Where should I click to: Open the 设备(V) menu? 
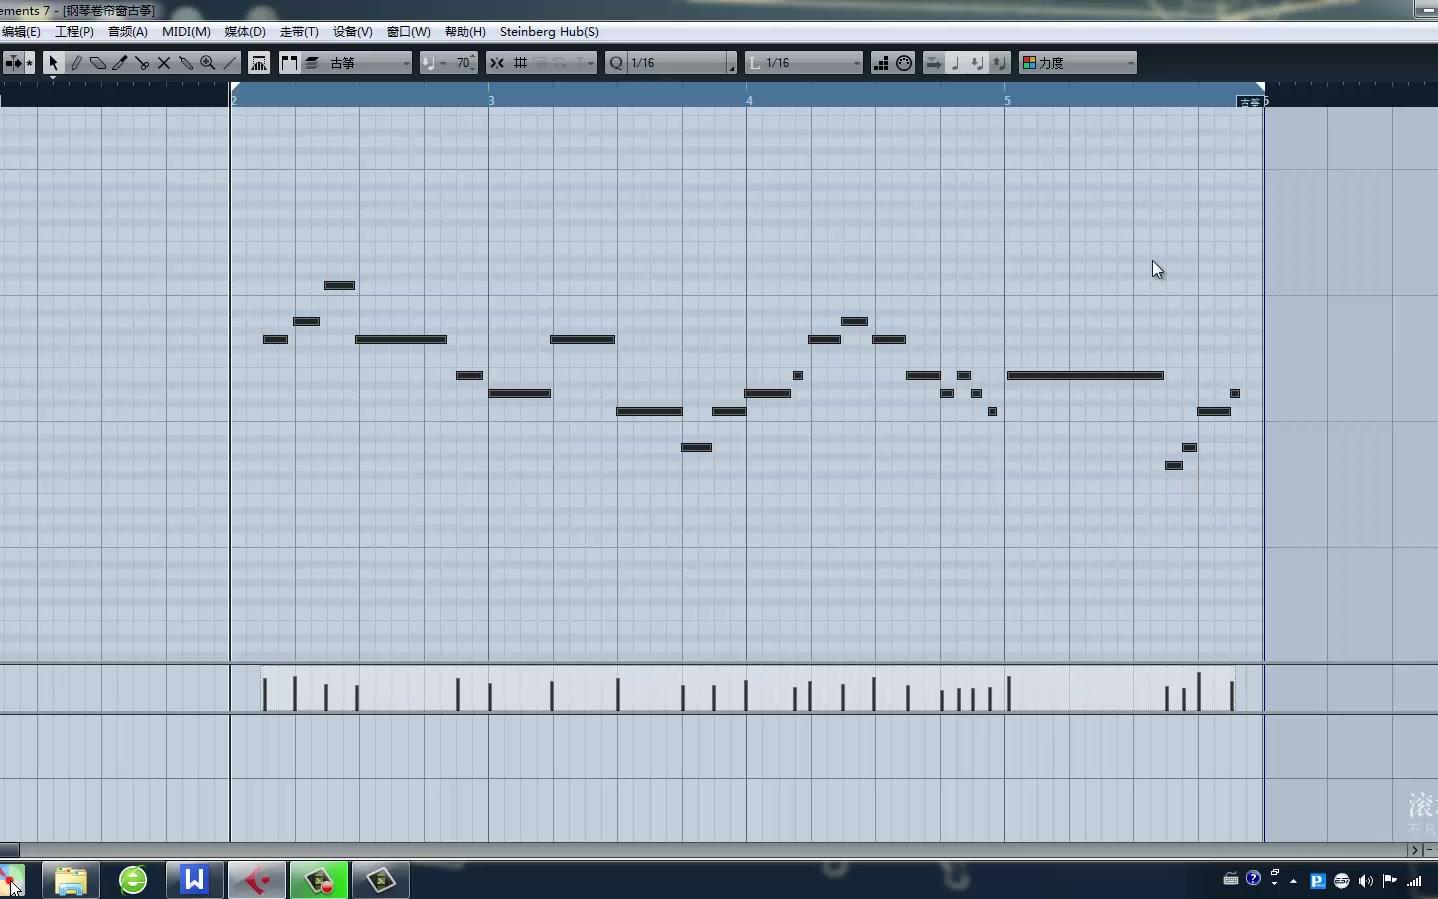353,32
